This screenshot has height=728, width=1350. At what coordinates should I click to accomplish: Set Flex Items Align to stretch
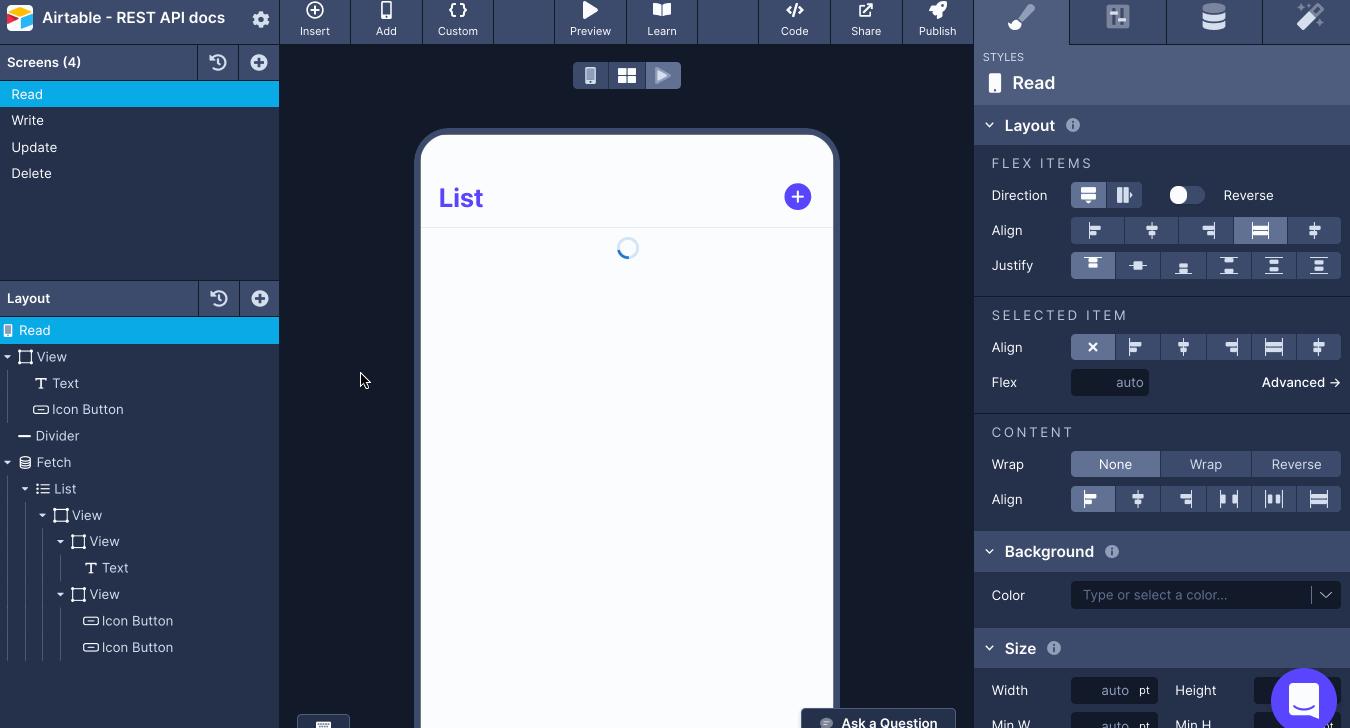click(x=1260, y=231)
